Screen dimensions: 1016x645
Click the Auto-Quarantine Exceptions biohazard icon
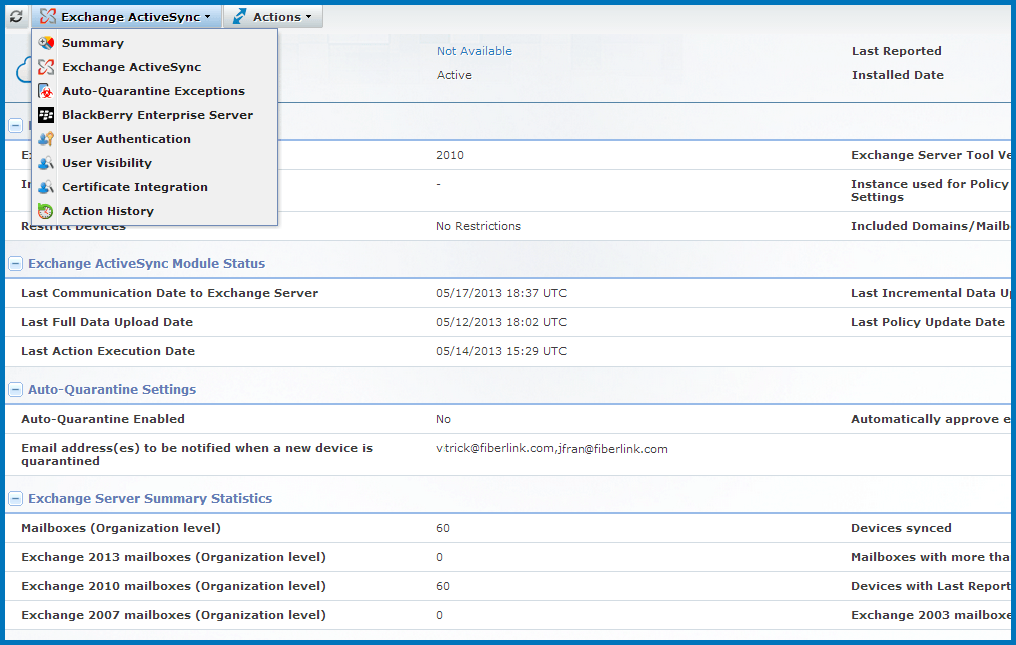click(x=46, y=91)
